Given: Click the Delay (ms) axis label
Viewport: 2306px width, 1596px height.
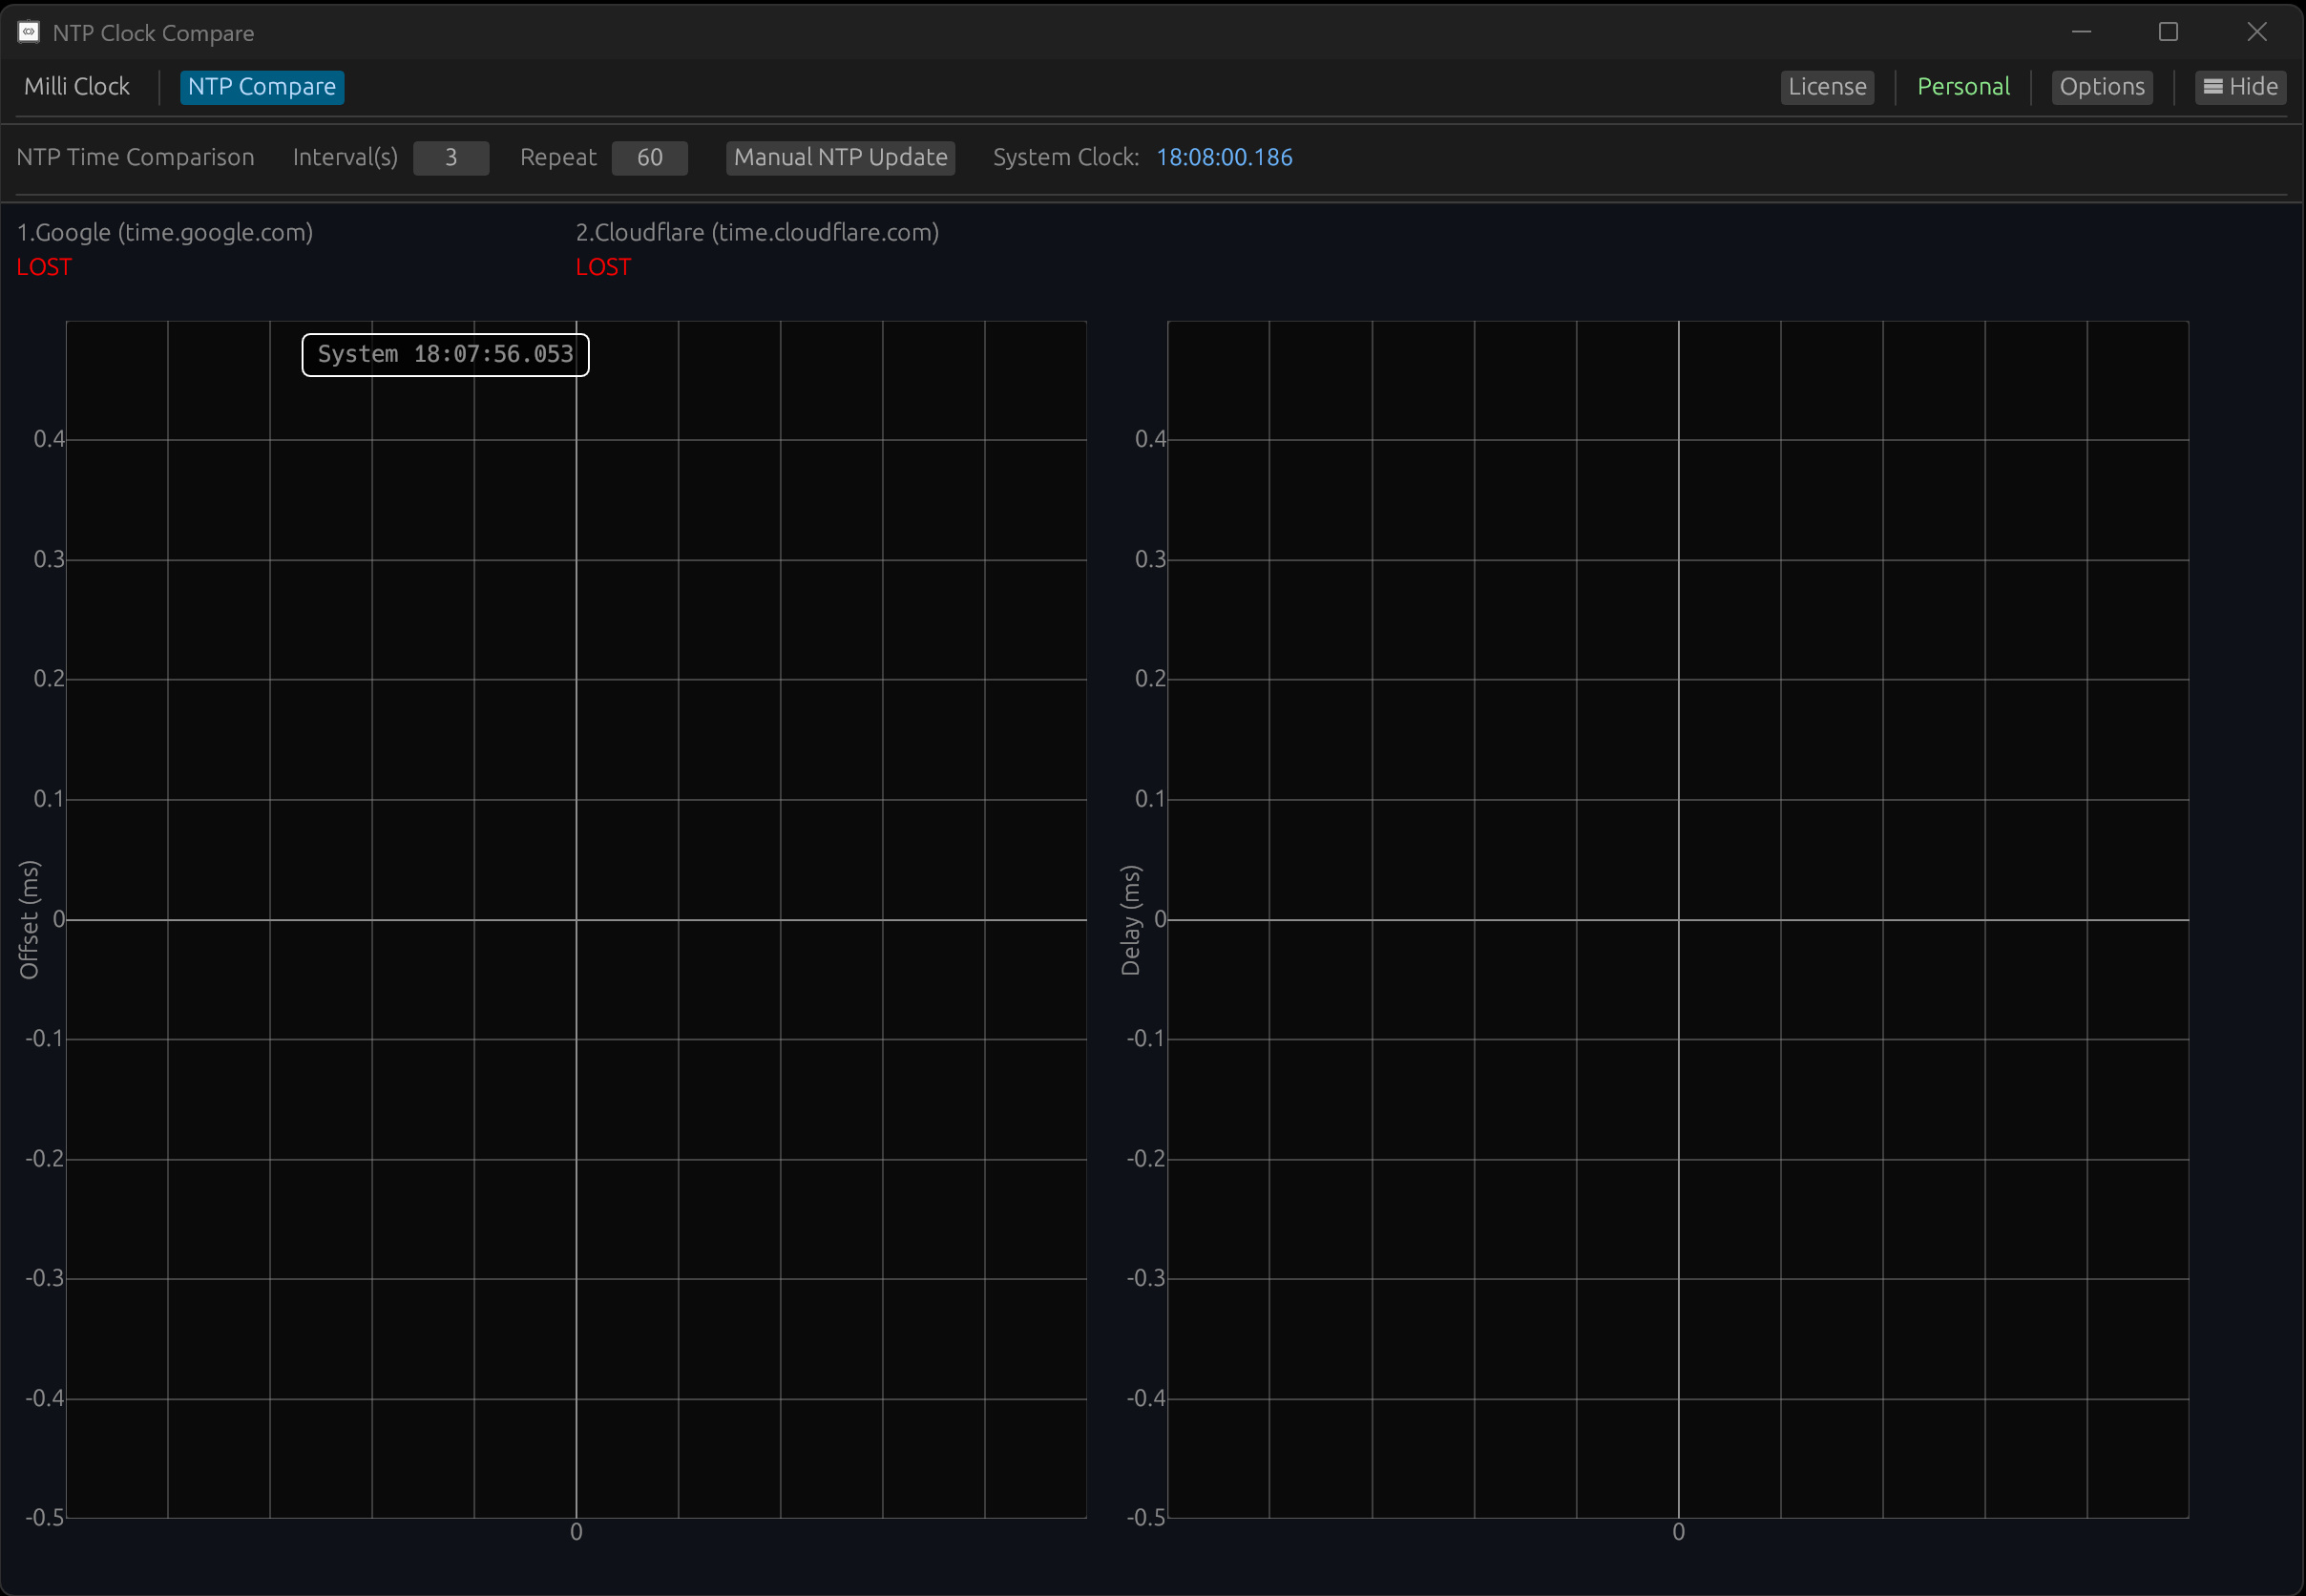Looking at the screenshot, I should (1130, 920).
